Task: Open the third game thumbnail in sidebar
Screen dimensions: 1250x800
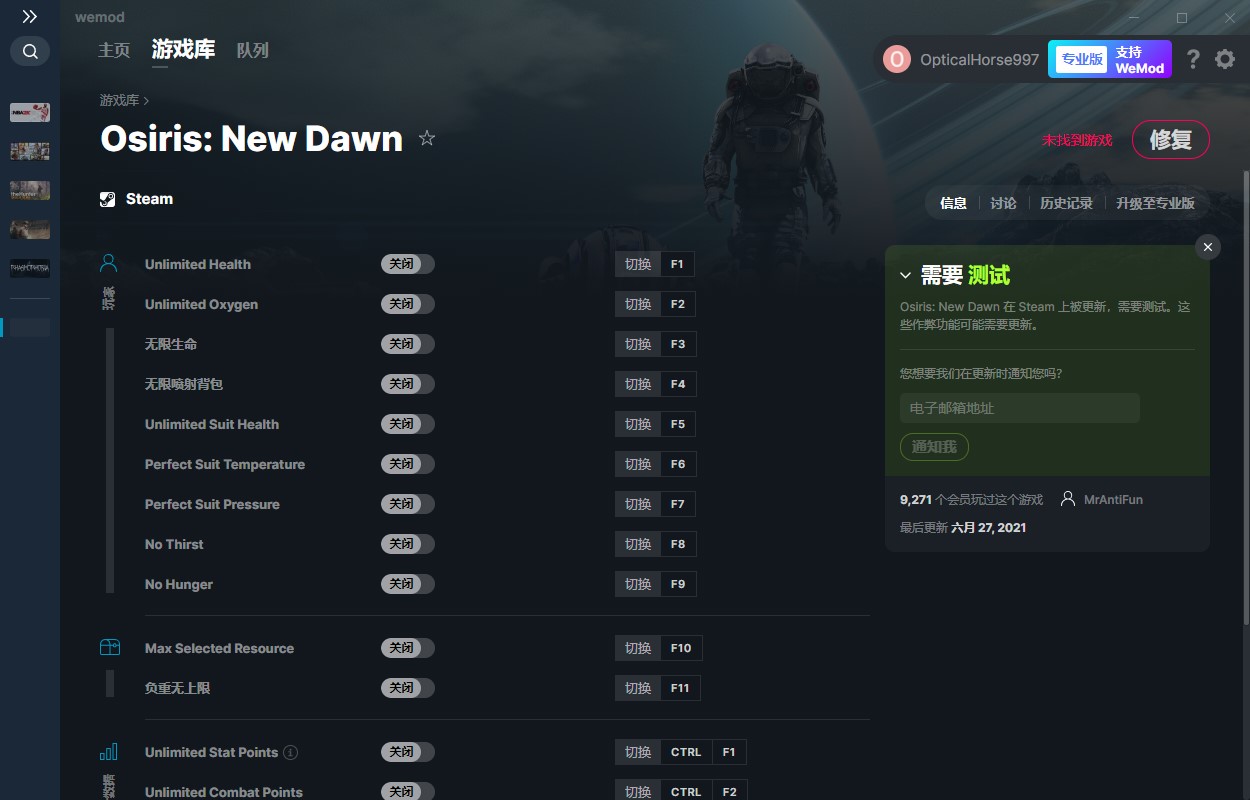Action: (x=30, y=190)
